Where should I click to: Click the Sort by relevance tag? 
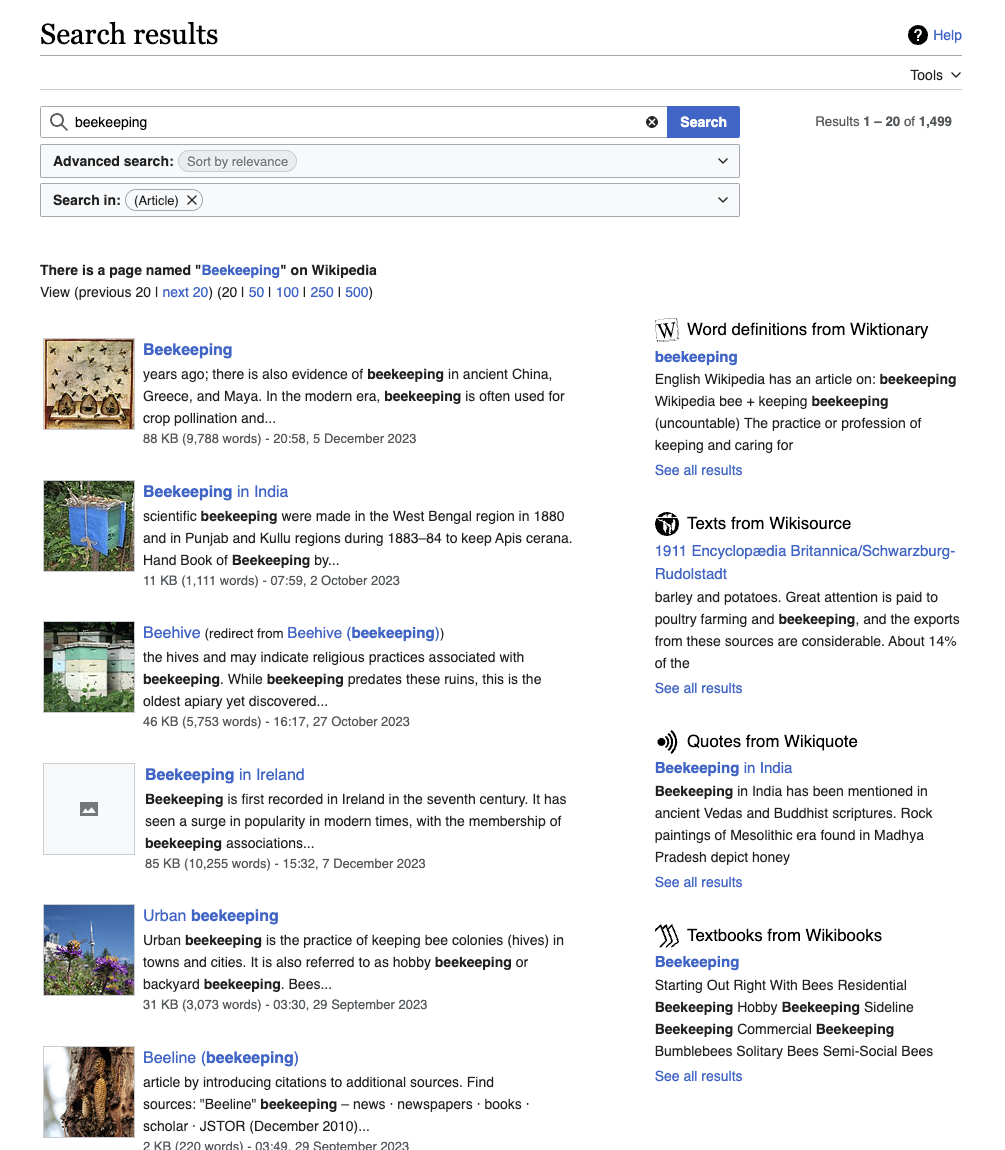(x=237, y=161)
